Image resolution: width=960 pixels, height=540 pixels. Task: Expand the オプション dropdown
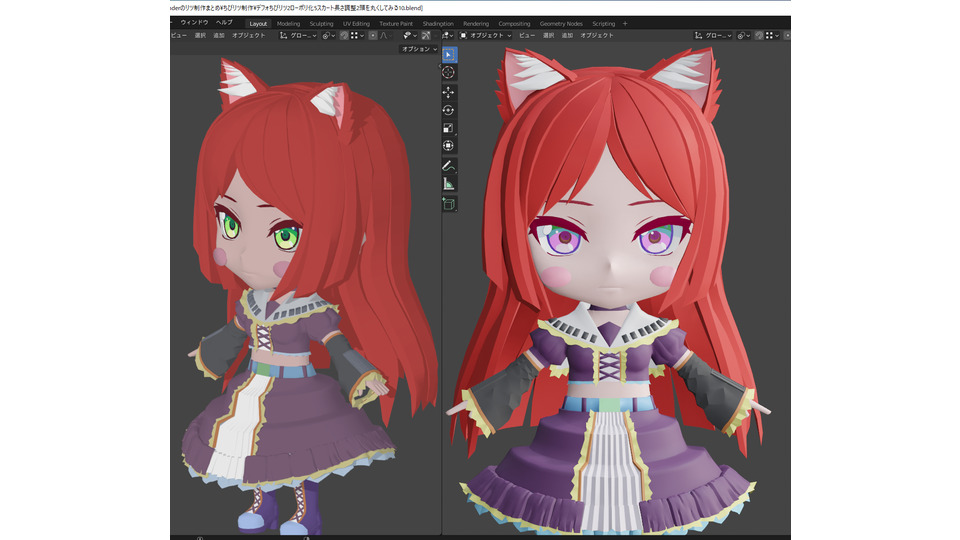[419, 49]
